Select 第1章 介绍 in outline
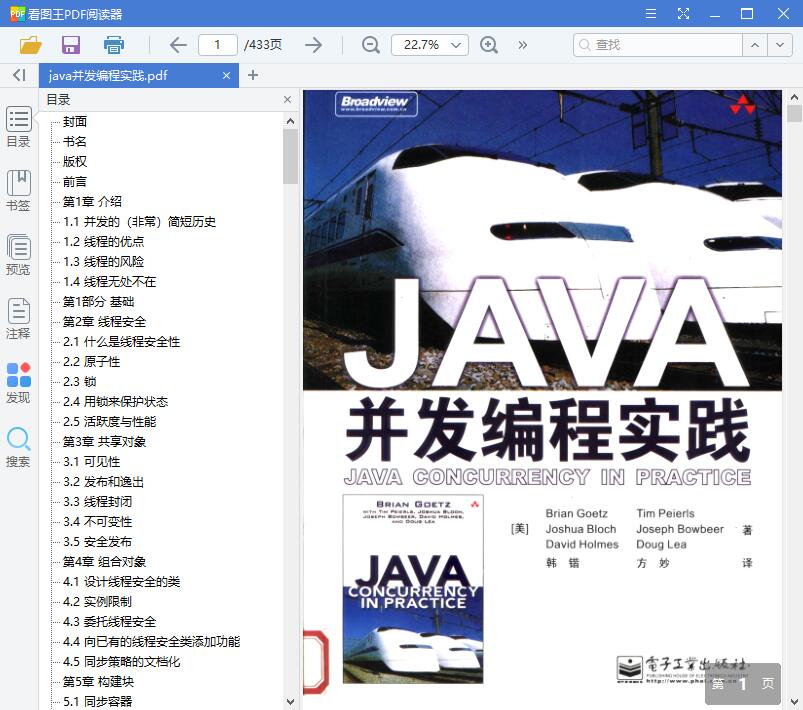This screenshot has height=710, width=803. [x=92, y=202]
